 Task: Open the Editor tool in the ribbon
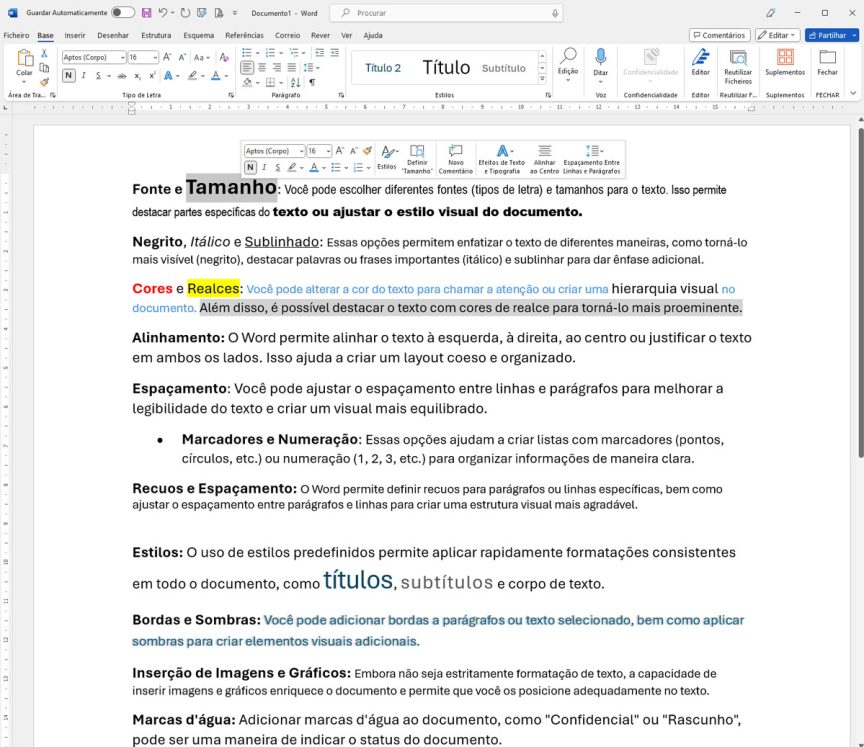click(x=700, y=60)
